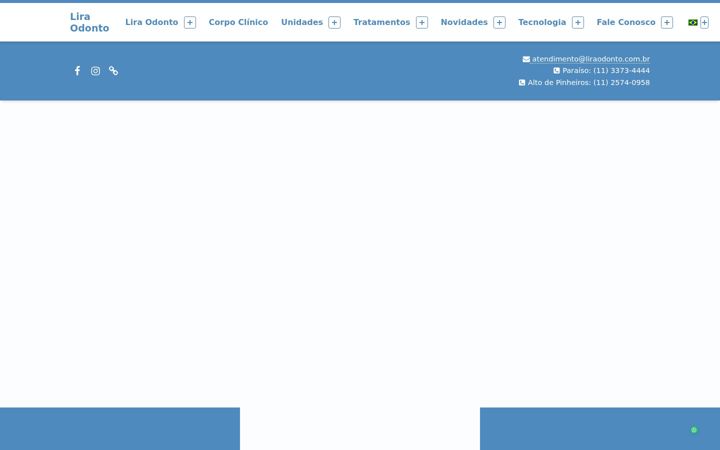Go to Corpo Clínico page

point(238,22)
